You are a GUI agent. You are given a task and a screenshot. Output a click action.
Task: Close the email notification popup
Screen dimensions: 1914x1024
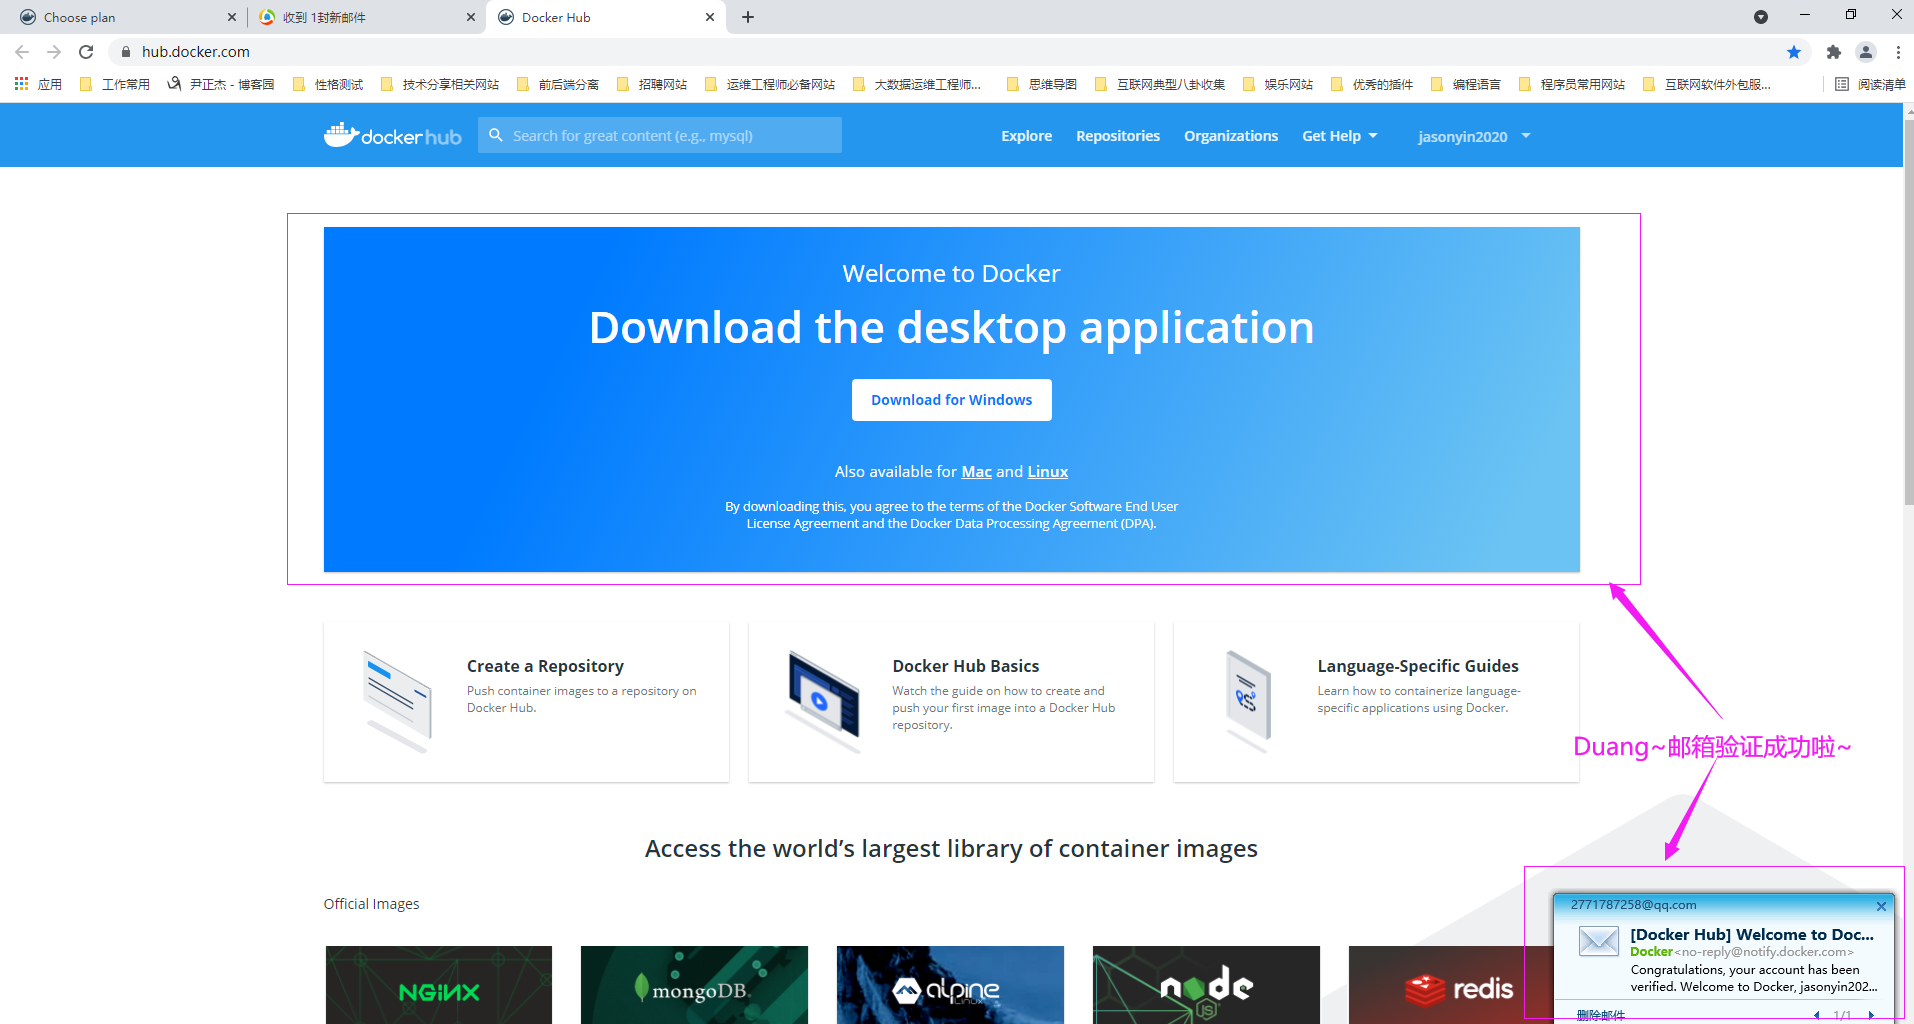(x=1881, y=906)
